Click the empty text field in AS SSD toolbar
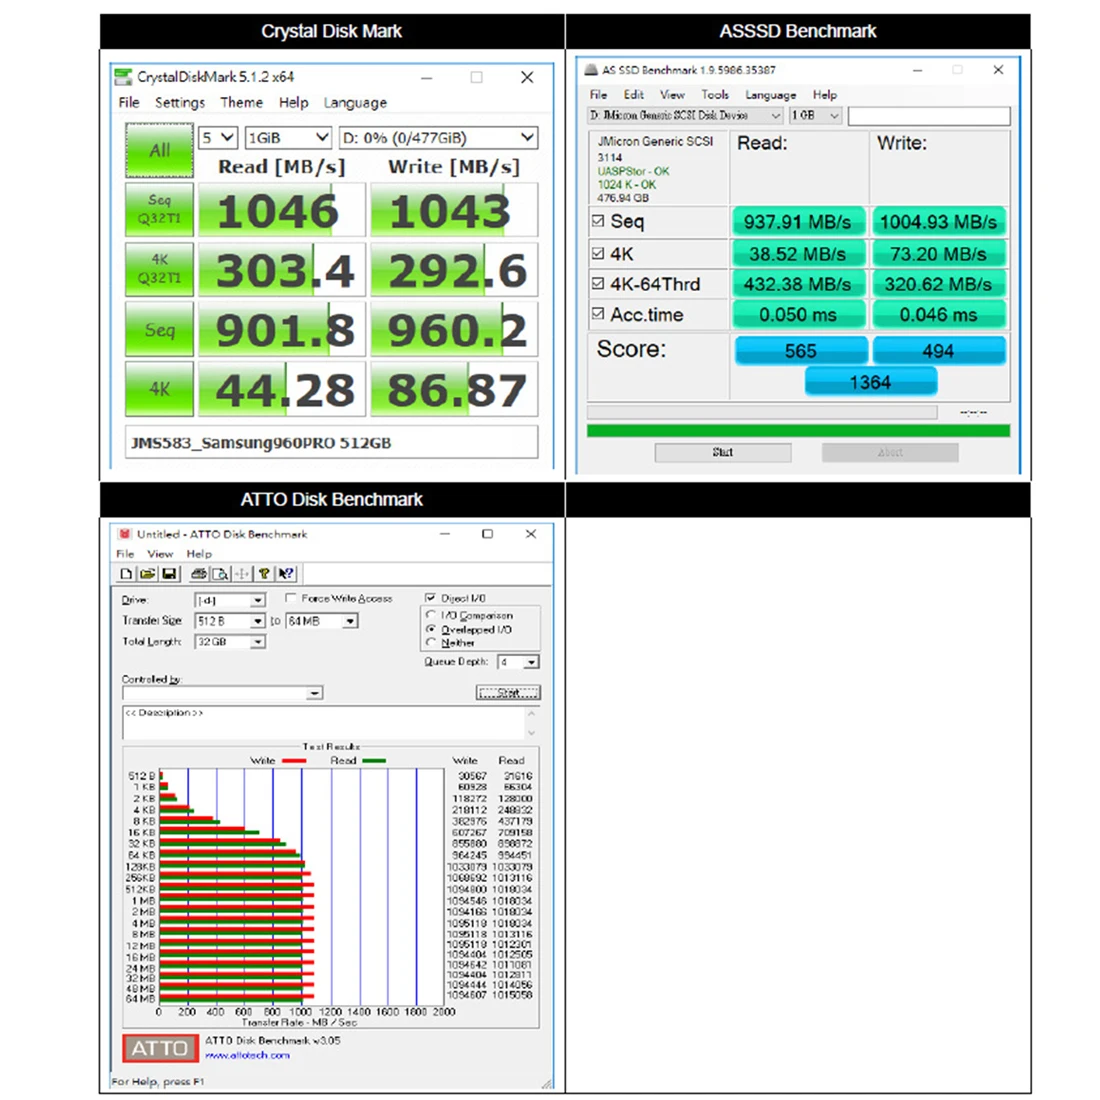Viewport: 1100px width, 1100px height. tap(929, 116)
